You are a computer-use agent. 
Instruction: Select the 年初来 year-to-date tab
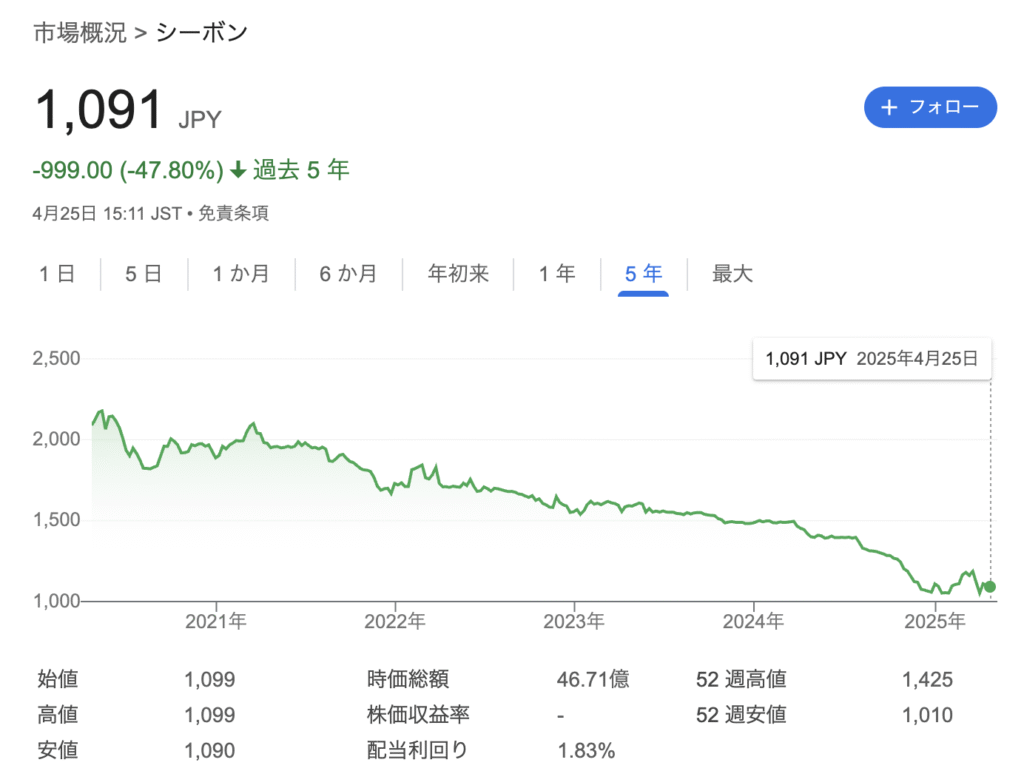[458, 273]
